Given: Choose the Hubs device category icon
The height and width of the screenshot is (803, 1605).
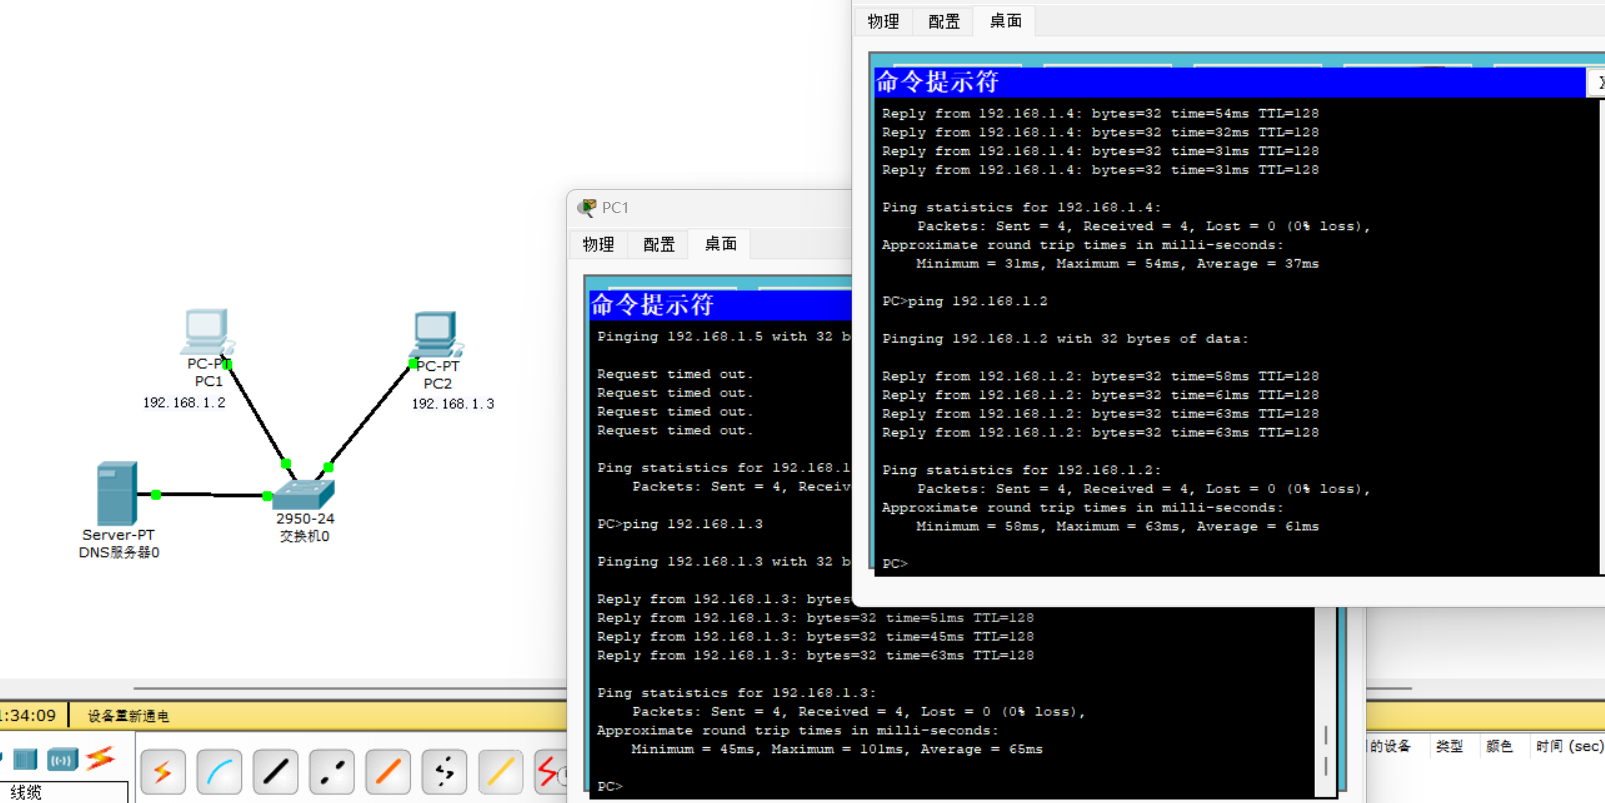Looking at the screenshot, I should (x=25, y=759).
